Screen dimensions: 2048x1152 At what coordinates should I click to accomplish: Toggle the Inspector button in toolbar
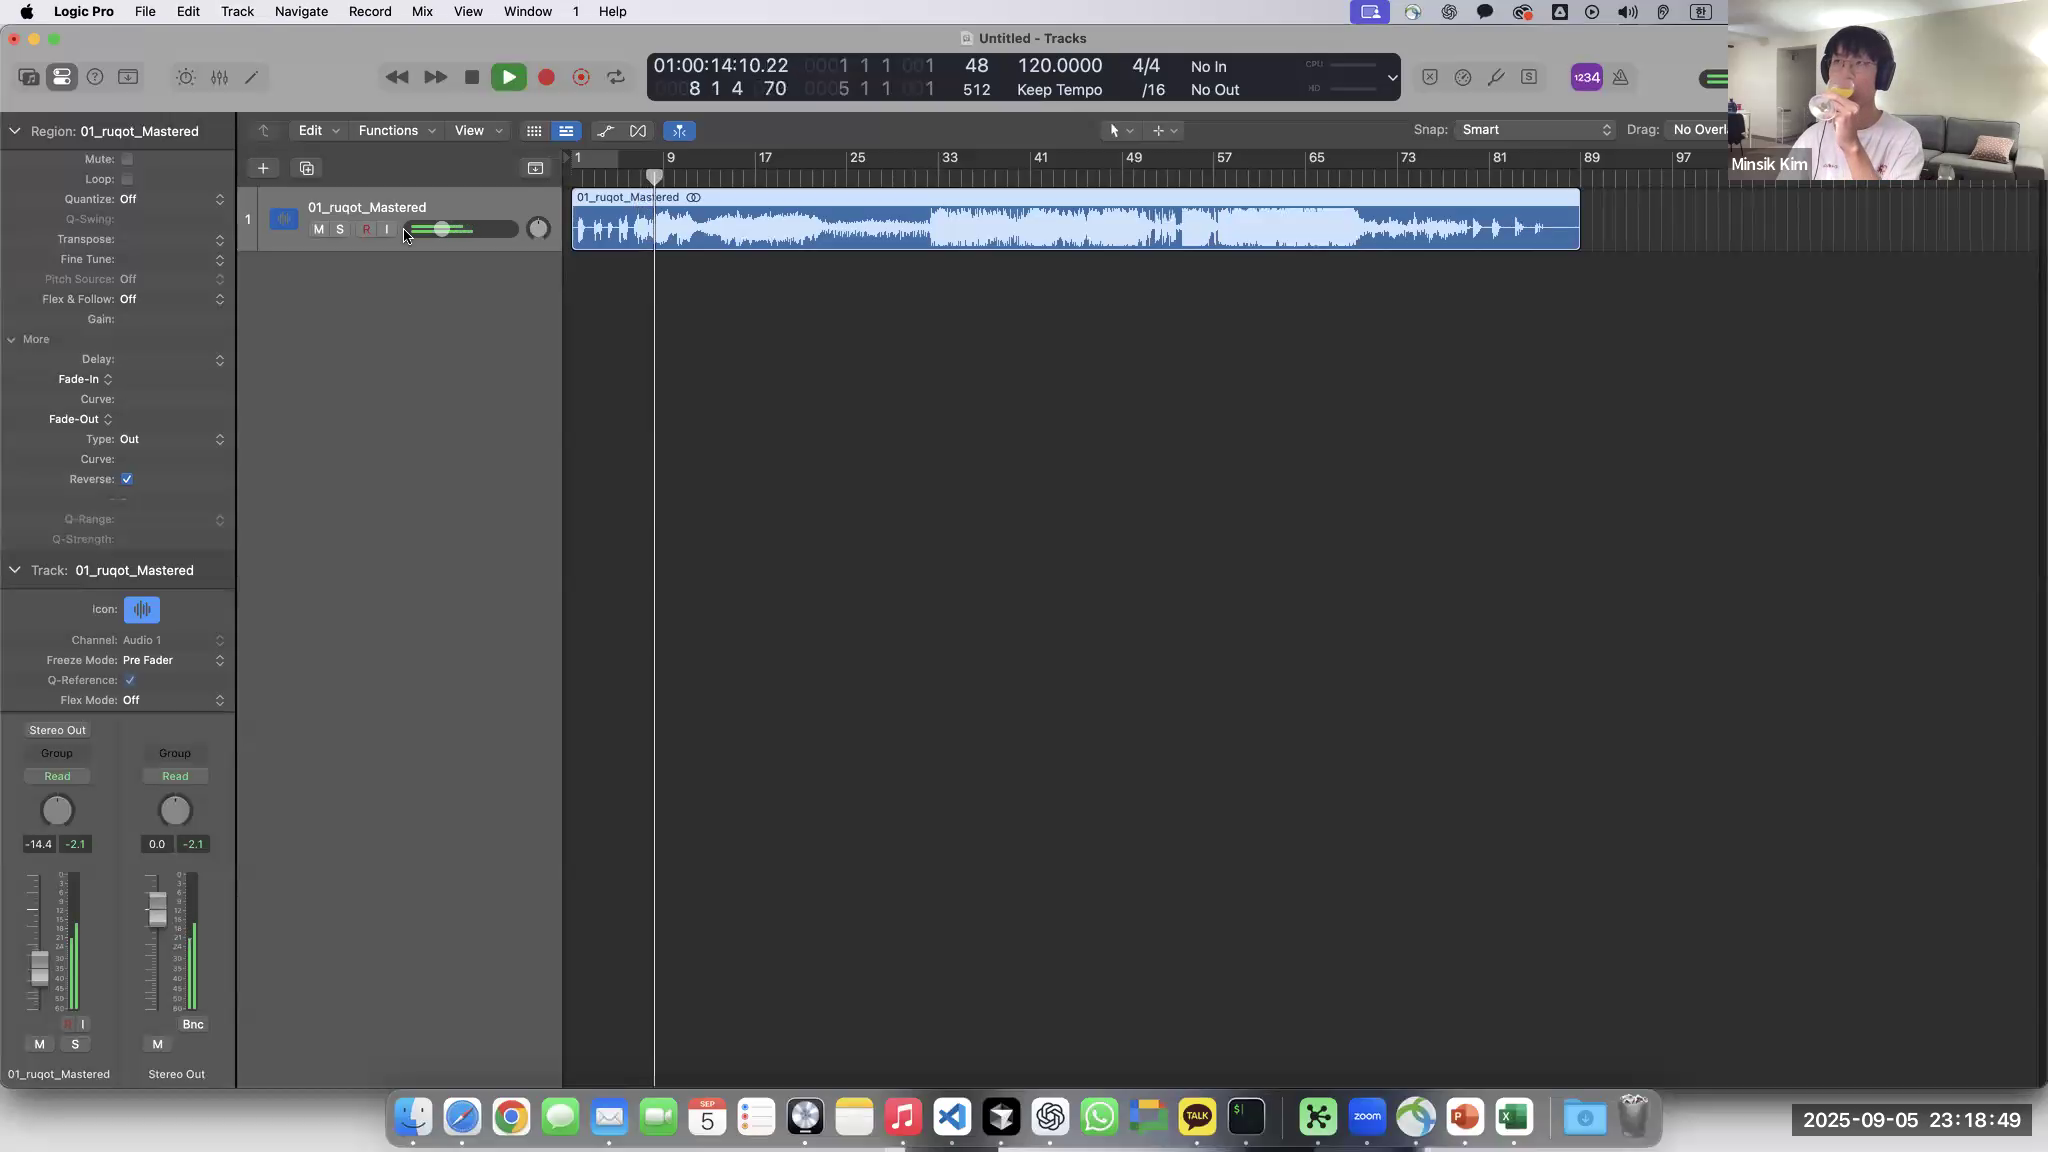tap(62, 77)
